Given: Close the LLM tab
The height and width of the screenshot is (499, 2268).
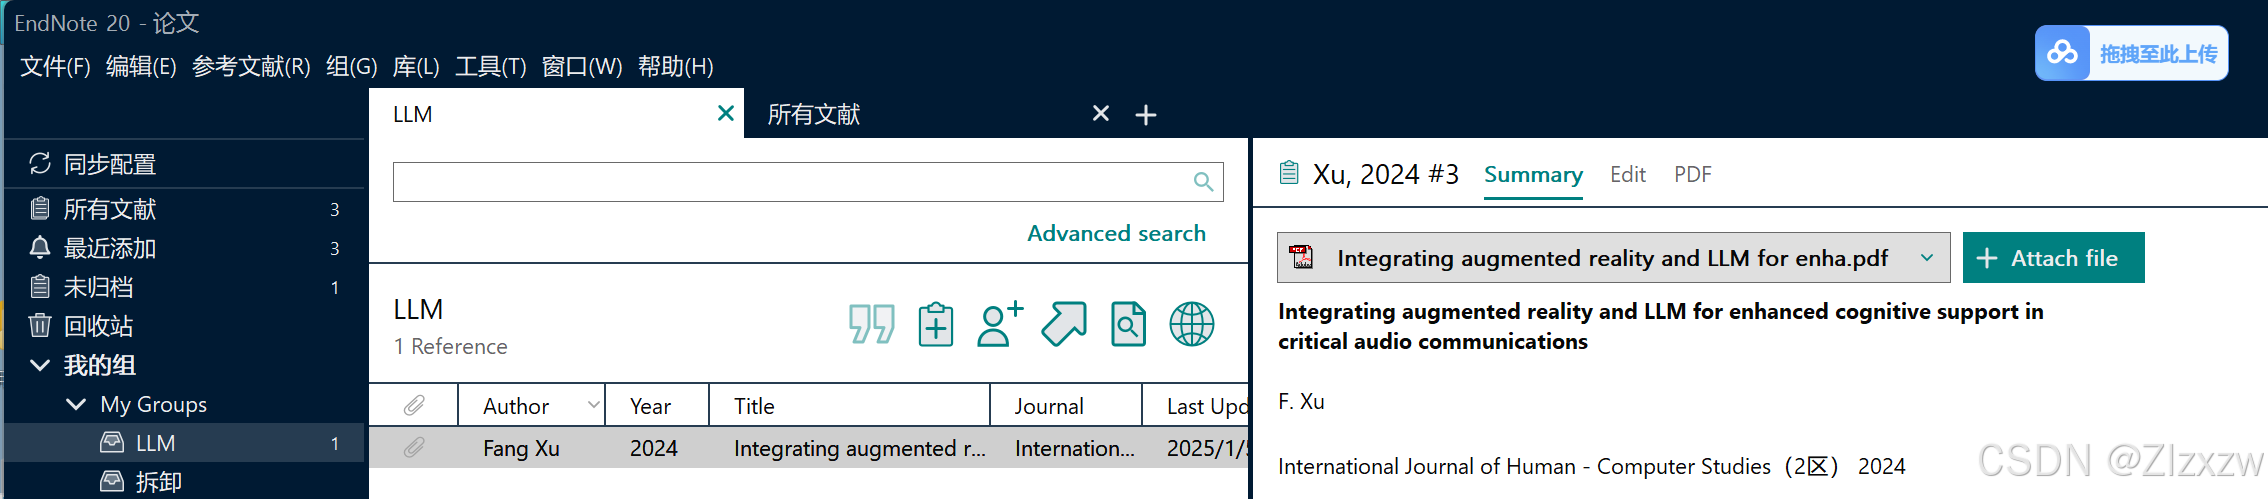Looking at the screenshot, I should click(726, 113).
